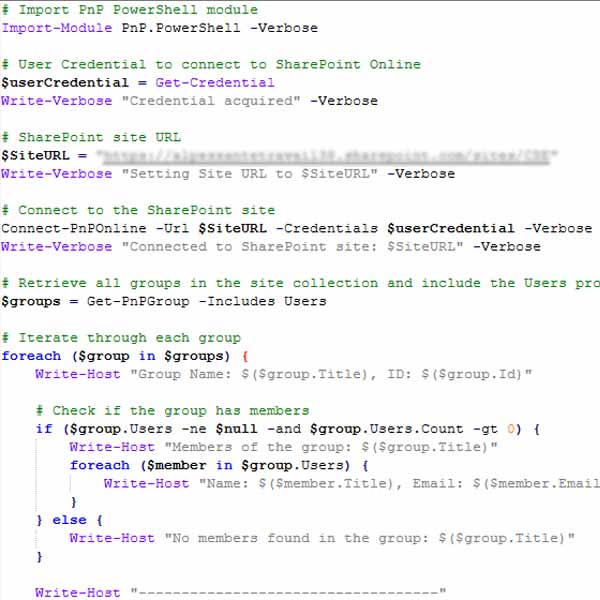This screenshot has width=600, height=600.
Task: Click the blurred site URL string value
Action: pos(326,156)
